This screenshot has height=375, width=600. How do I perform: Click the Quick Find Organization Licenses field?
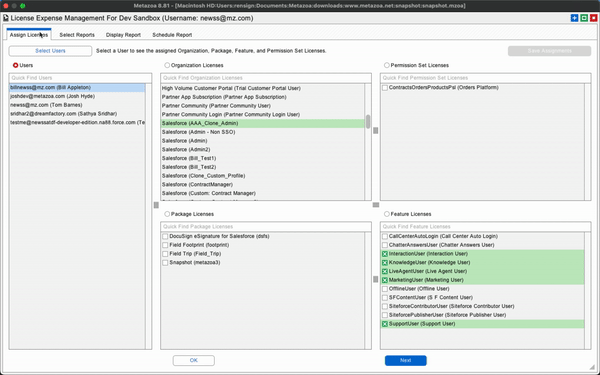pyautogui.click(x=266, y=78)
